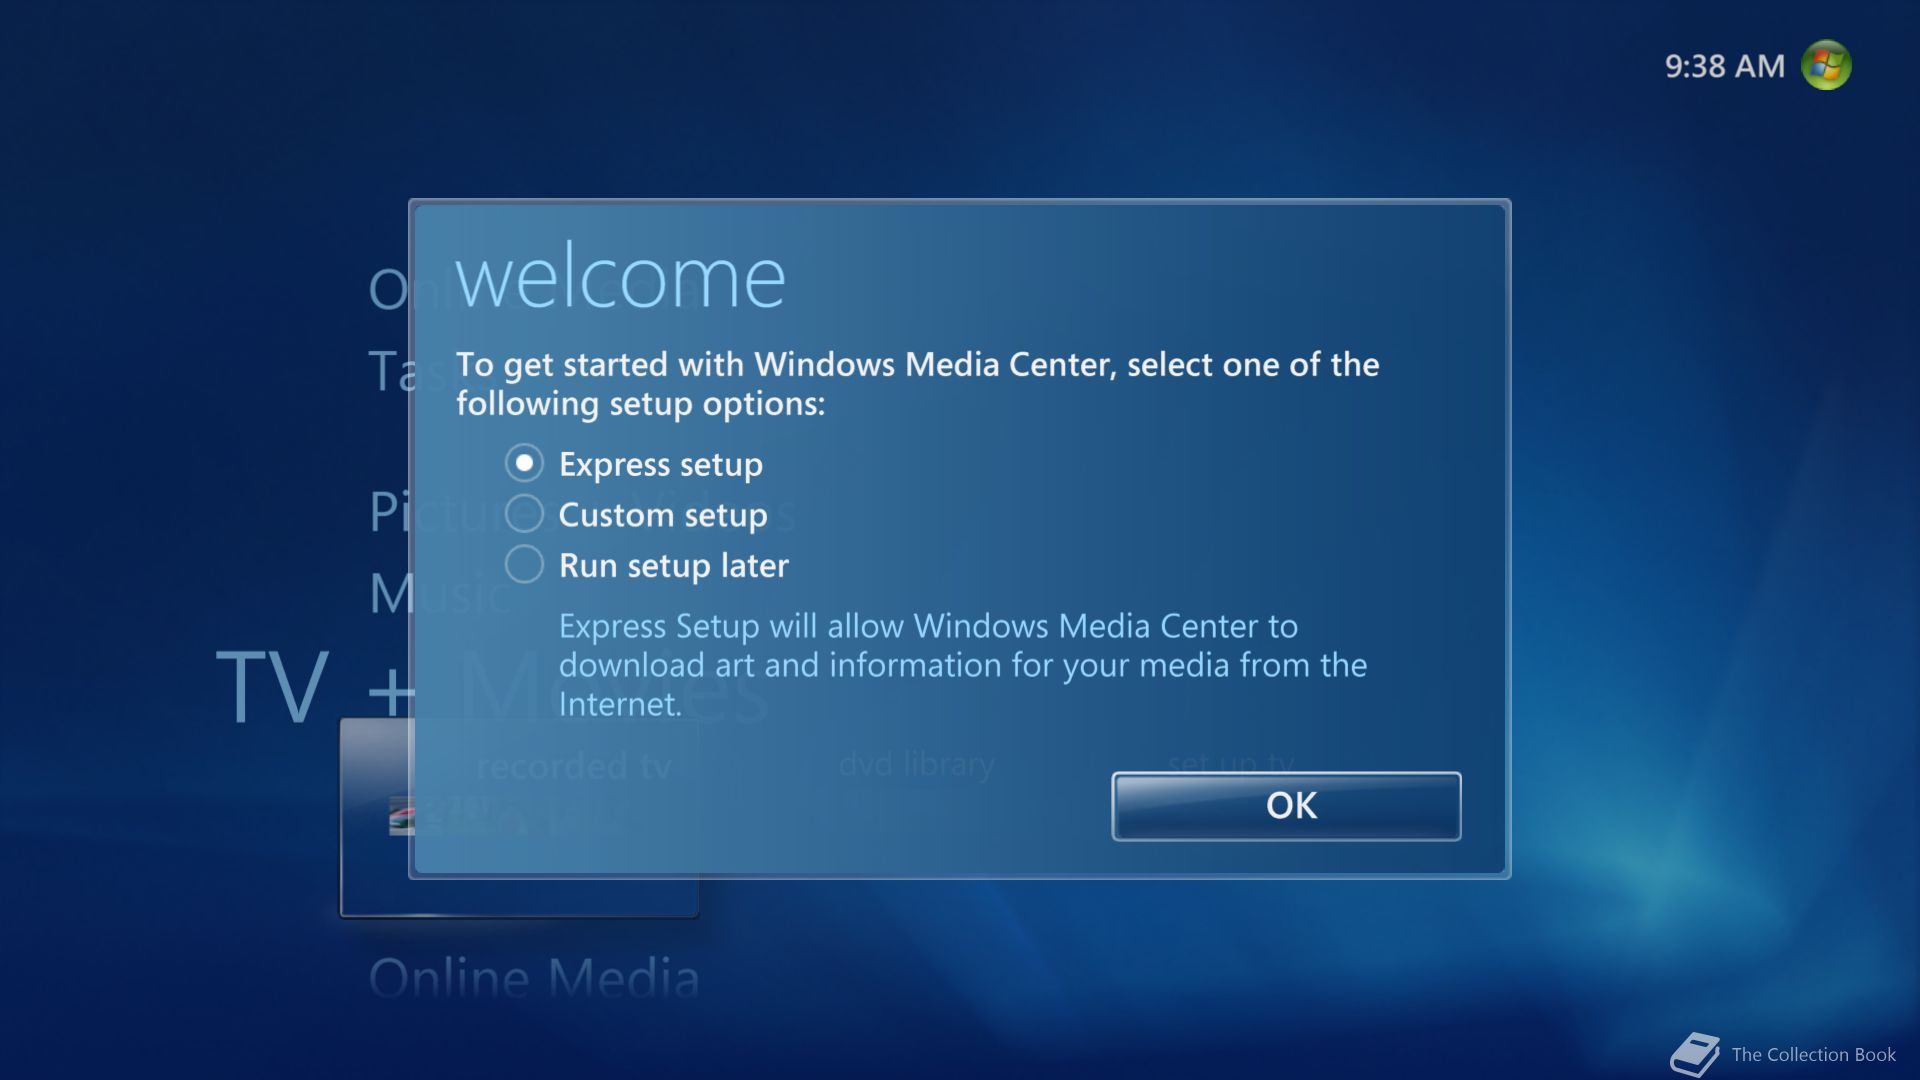Click the "Run setup later" label text

coord(673,566)
